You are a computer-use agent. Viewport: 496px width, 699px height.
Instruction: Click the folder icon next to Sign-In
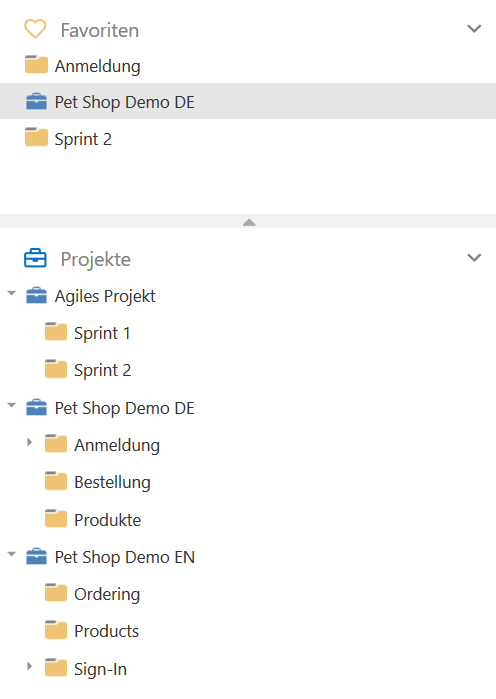[56, 668]
